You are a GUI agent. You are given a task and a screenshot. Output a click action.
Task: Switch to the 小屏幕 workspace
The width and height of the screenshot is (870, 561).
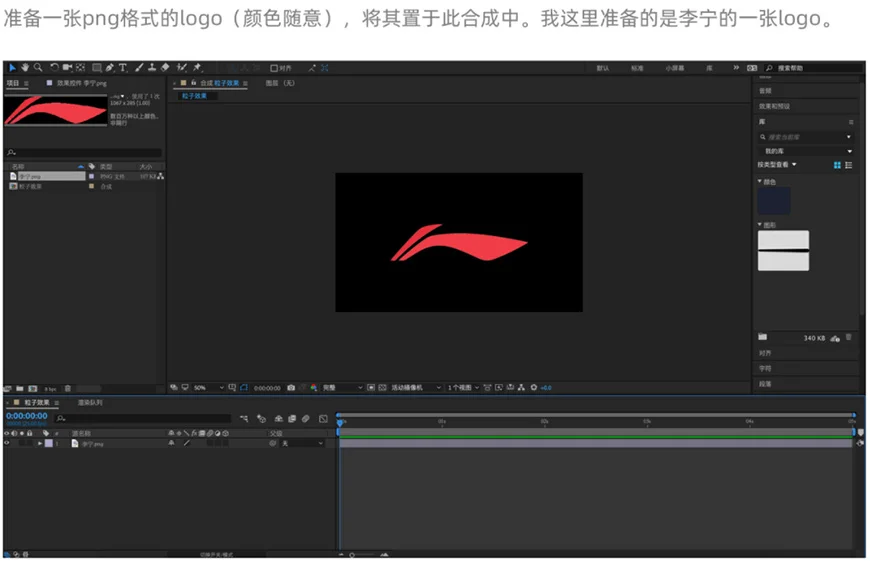pyautogui.click(x=675, y=68)
